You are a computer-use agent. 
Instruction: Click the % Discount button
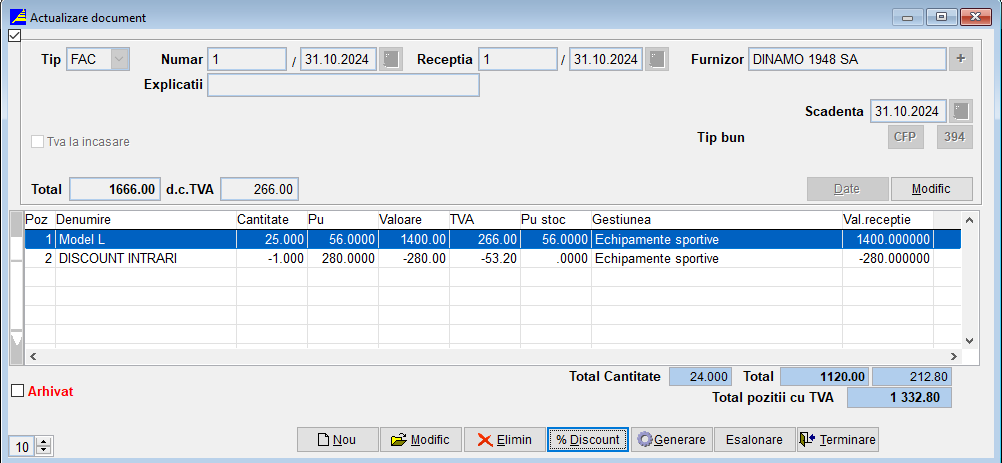click(x=587, y=440)
